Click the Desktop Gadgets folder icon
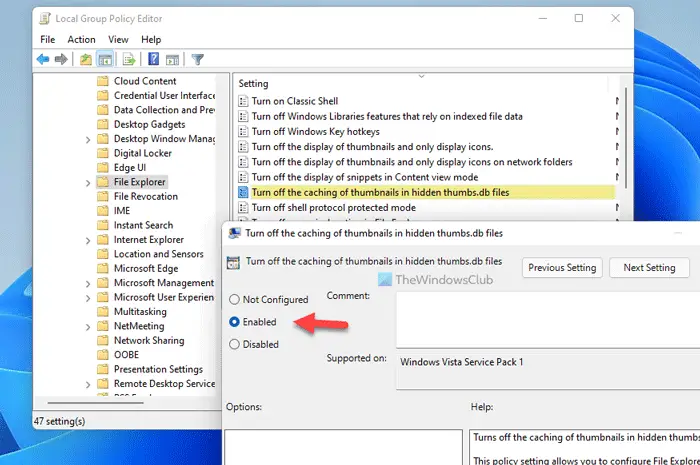This screenshot has height=465, width=700. [x=103, y=124]
